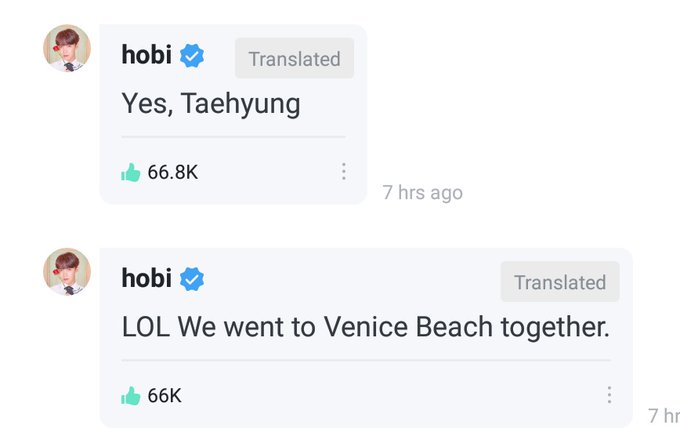Viewport: 680px width, 443px height.
Task: Click the 66K like count
Action: tap(164, 396)
